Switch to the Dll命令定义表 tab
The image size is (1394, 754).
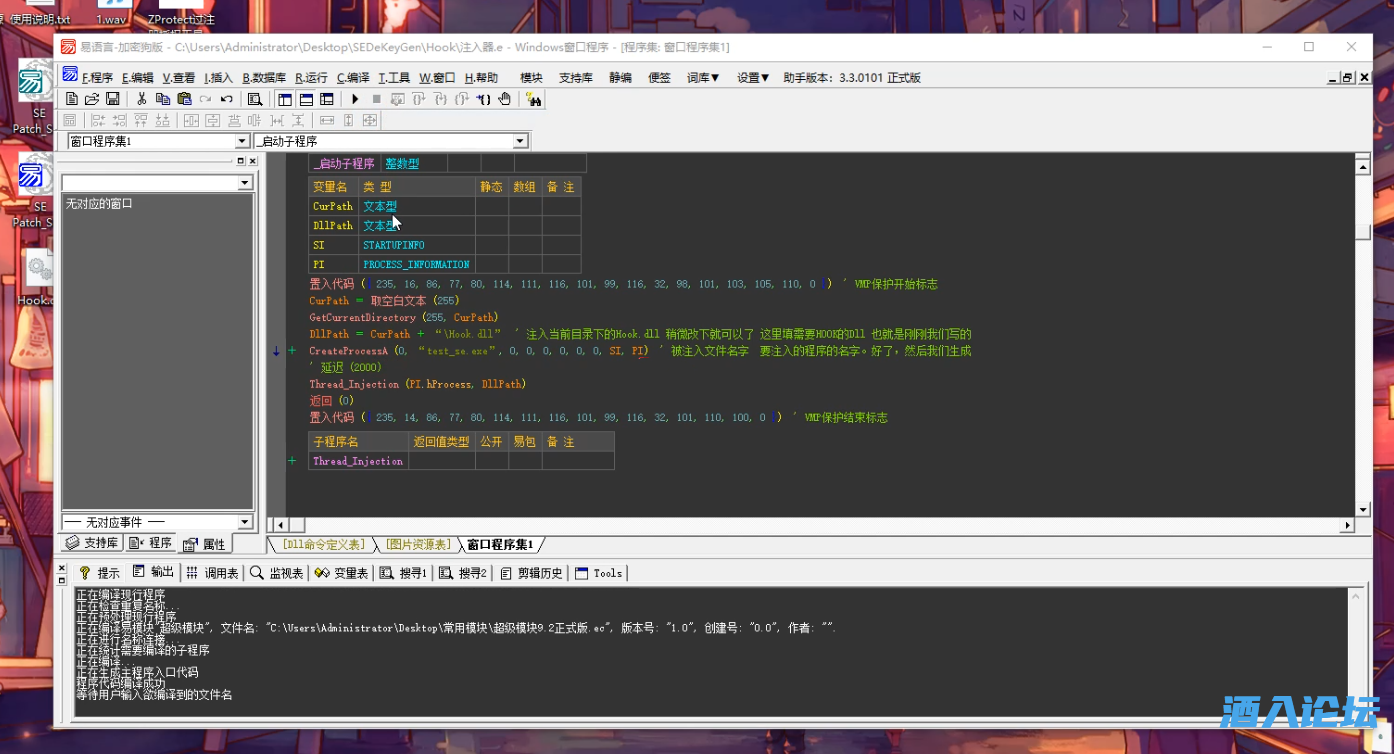[323, 545]
